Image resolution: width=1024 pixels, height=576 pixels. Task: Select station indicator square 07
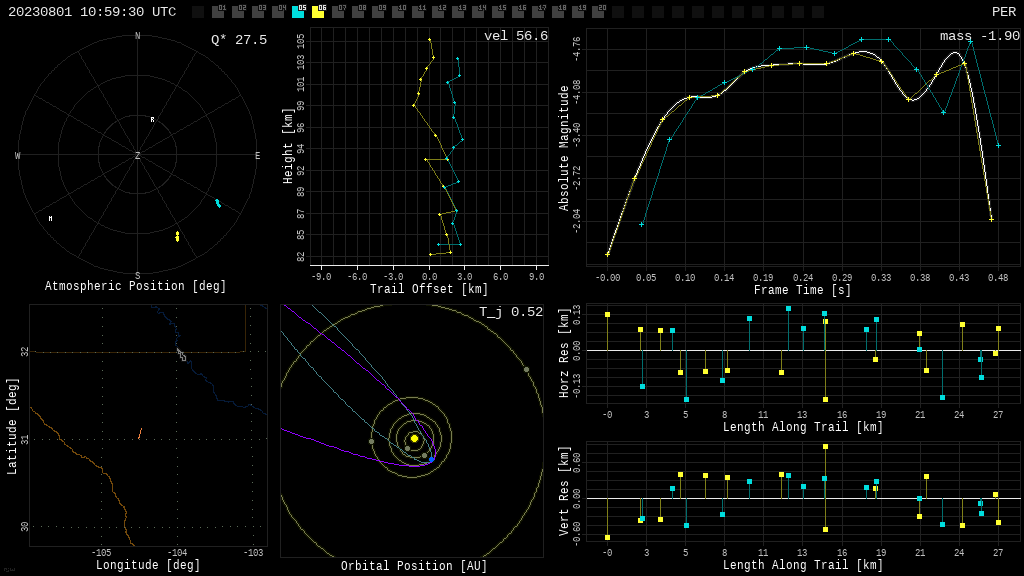(338, 12)
